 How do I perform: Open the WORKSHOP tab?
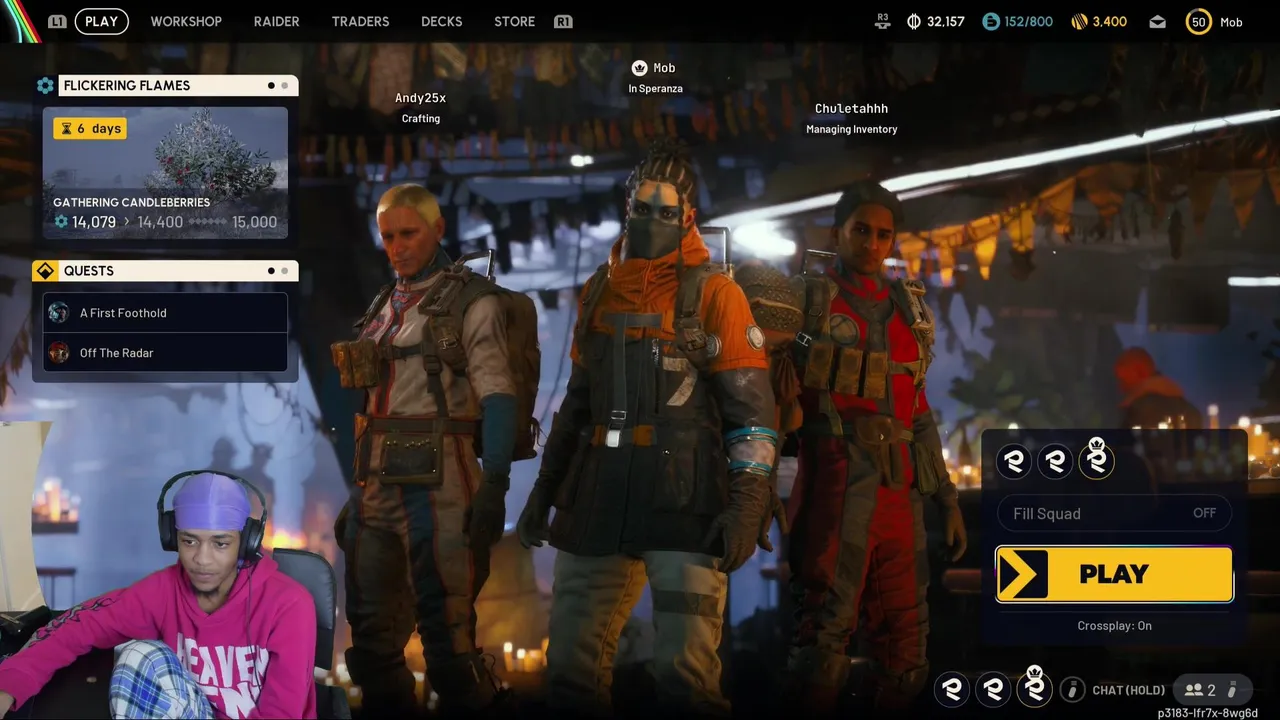pos(186,21)
